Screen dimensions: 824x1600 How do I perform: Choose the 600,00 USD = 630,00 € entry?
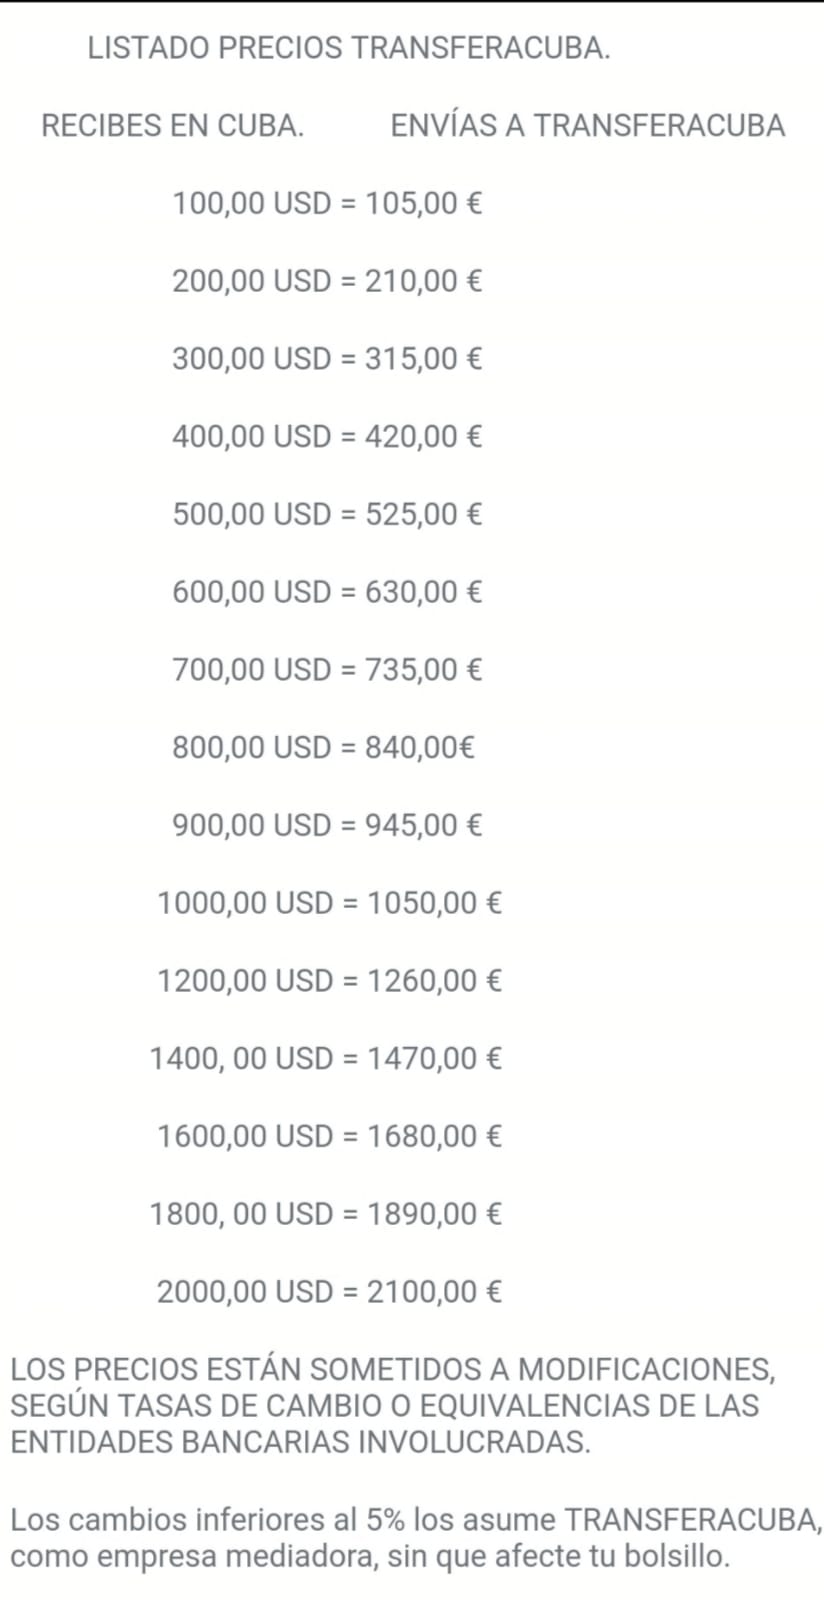(x=327, y=592)
